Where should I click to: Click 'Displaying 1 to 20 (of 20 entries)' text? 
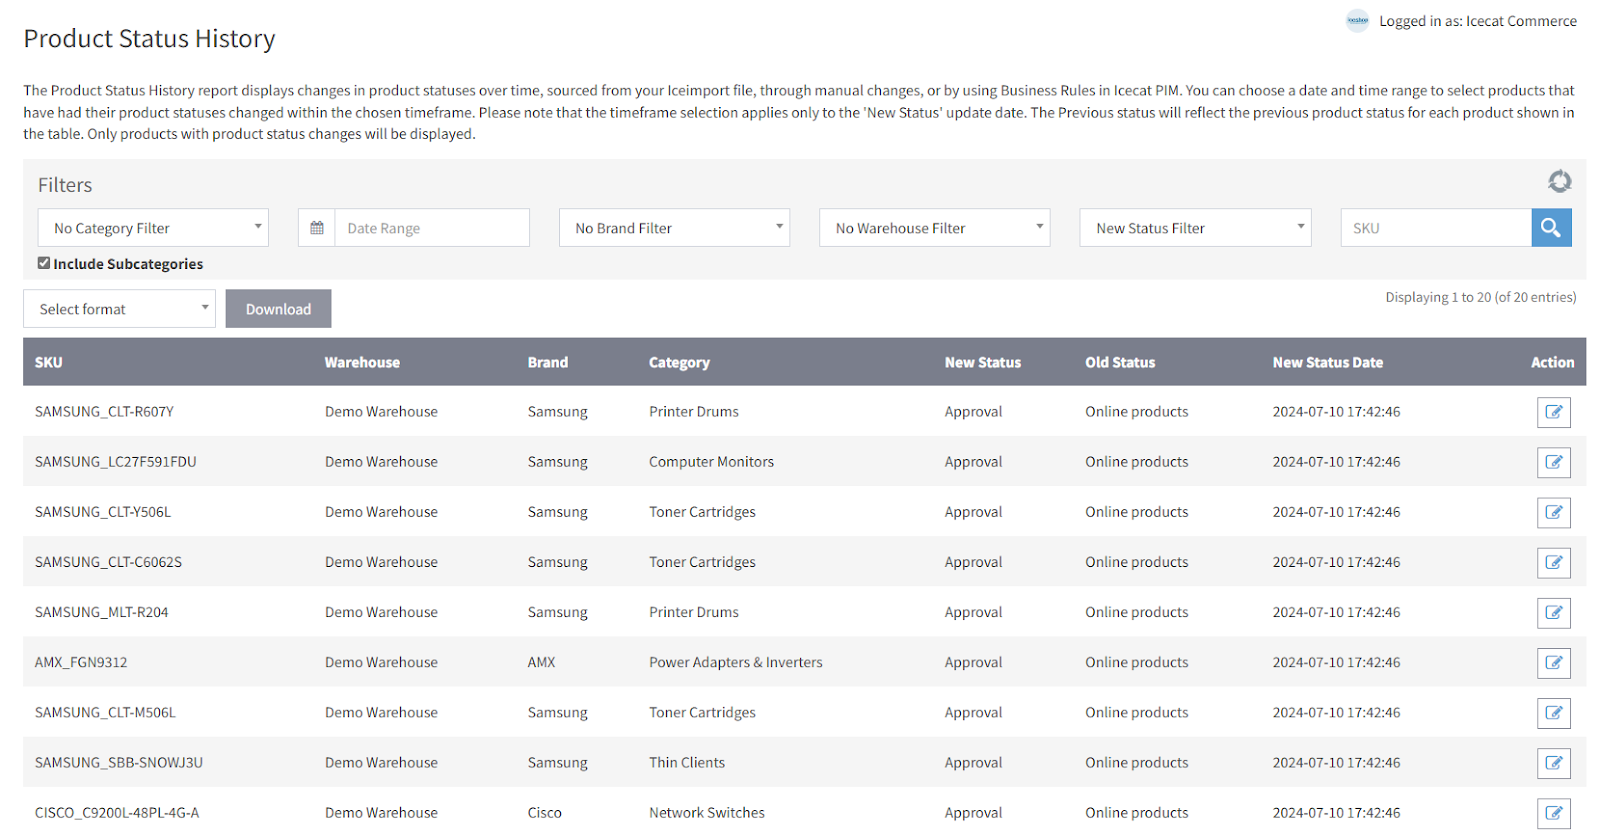click(x=1480, y=297)
